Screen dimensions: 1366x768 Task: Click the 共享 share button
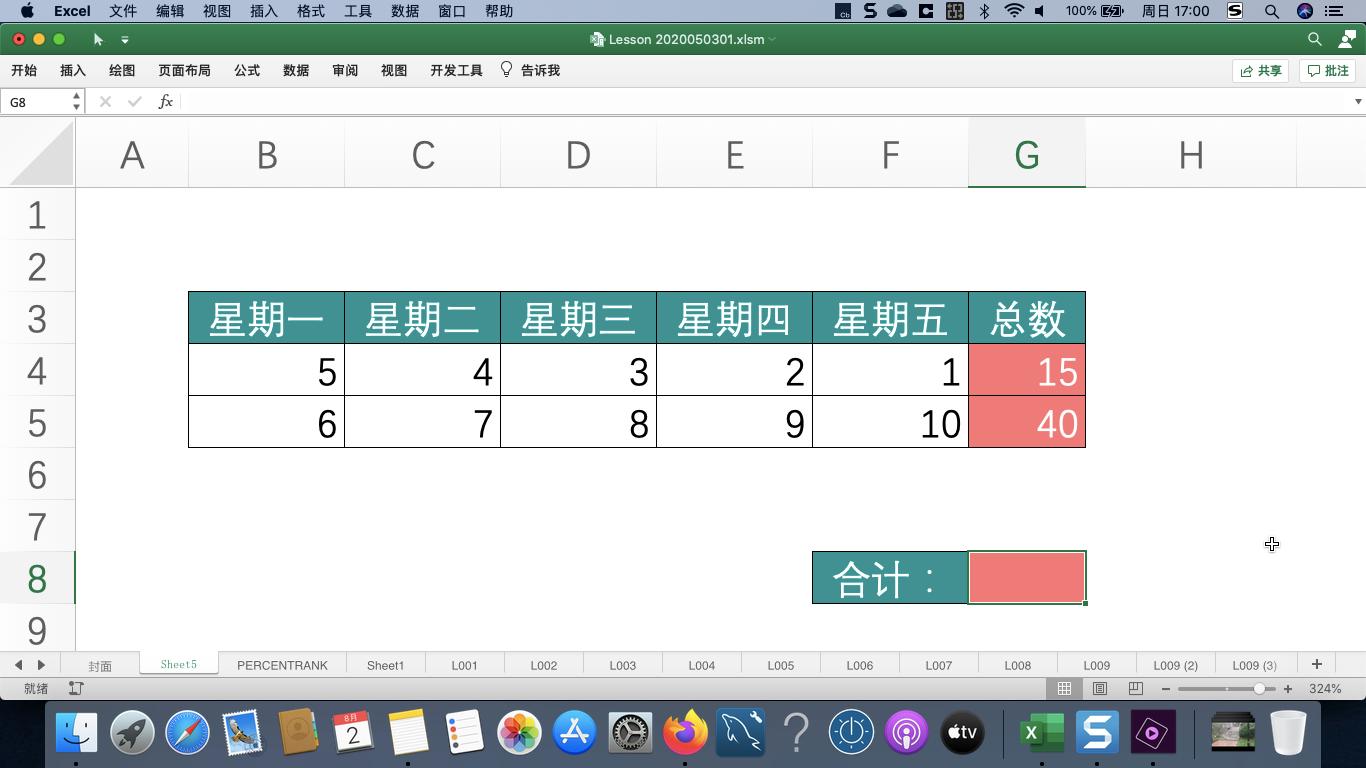click(x=1260, y=71)
